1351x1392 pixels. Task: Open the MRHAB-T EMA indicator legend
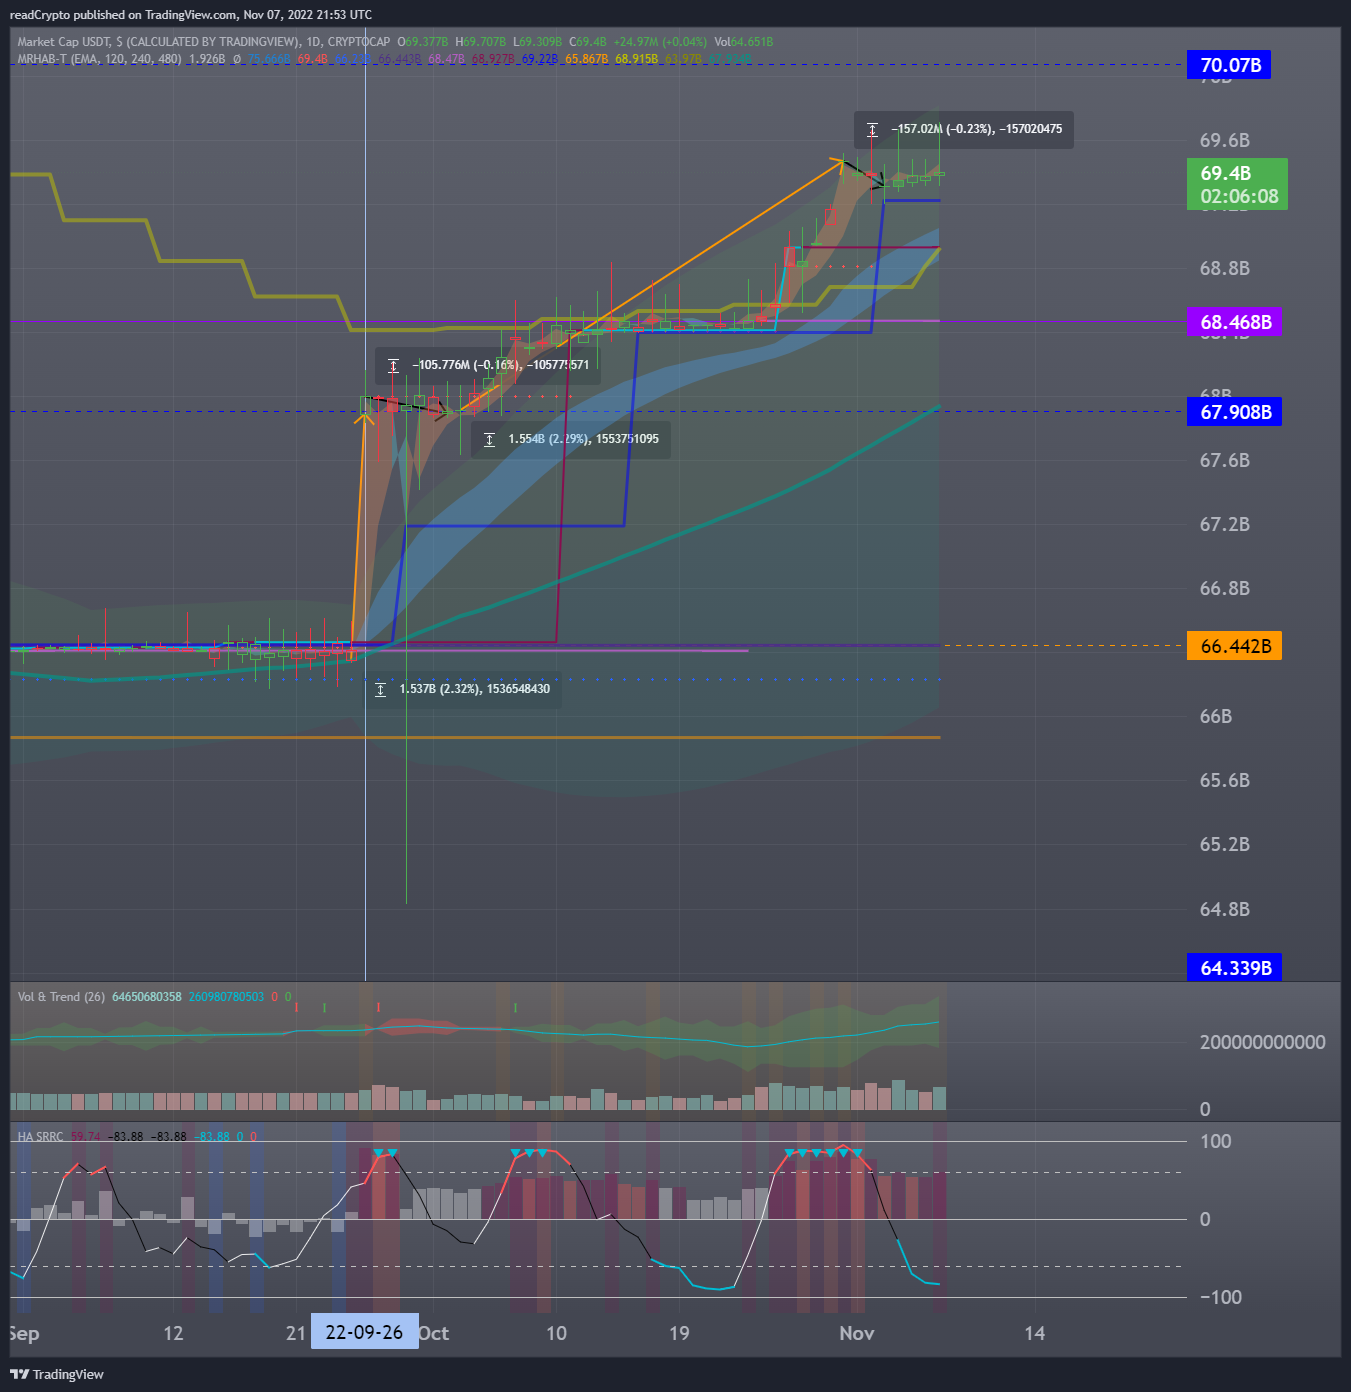[x=99, y=59]
